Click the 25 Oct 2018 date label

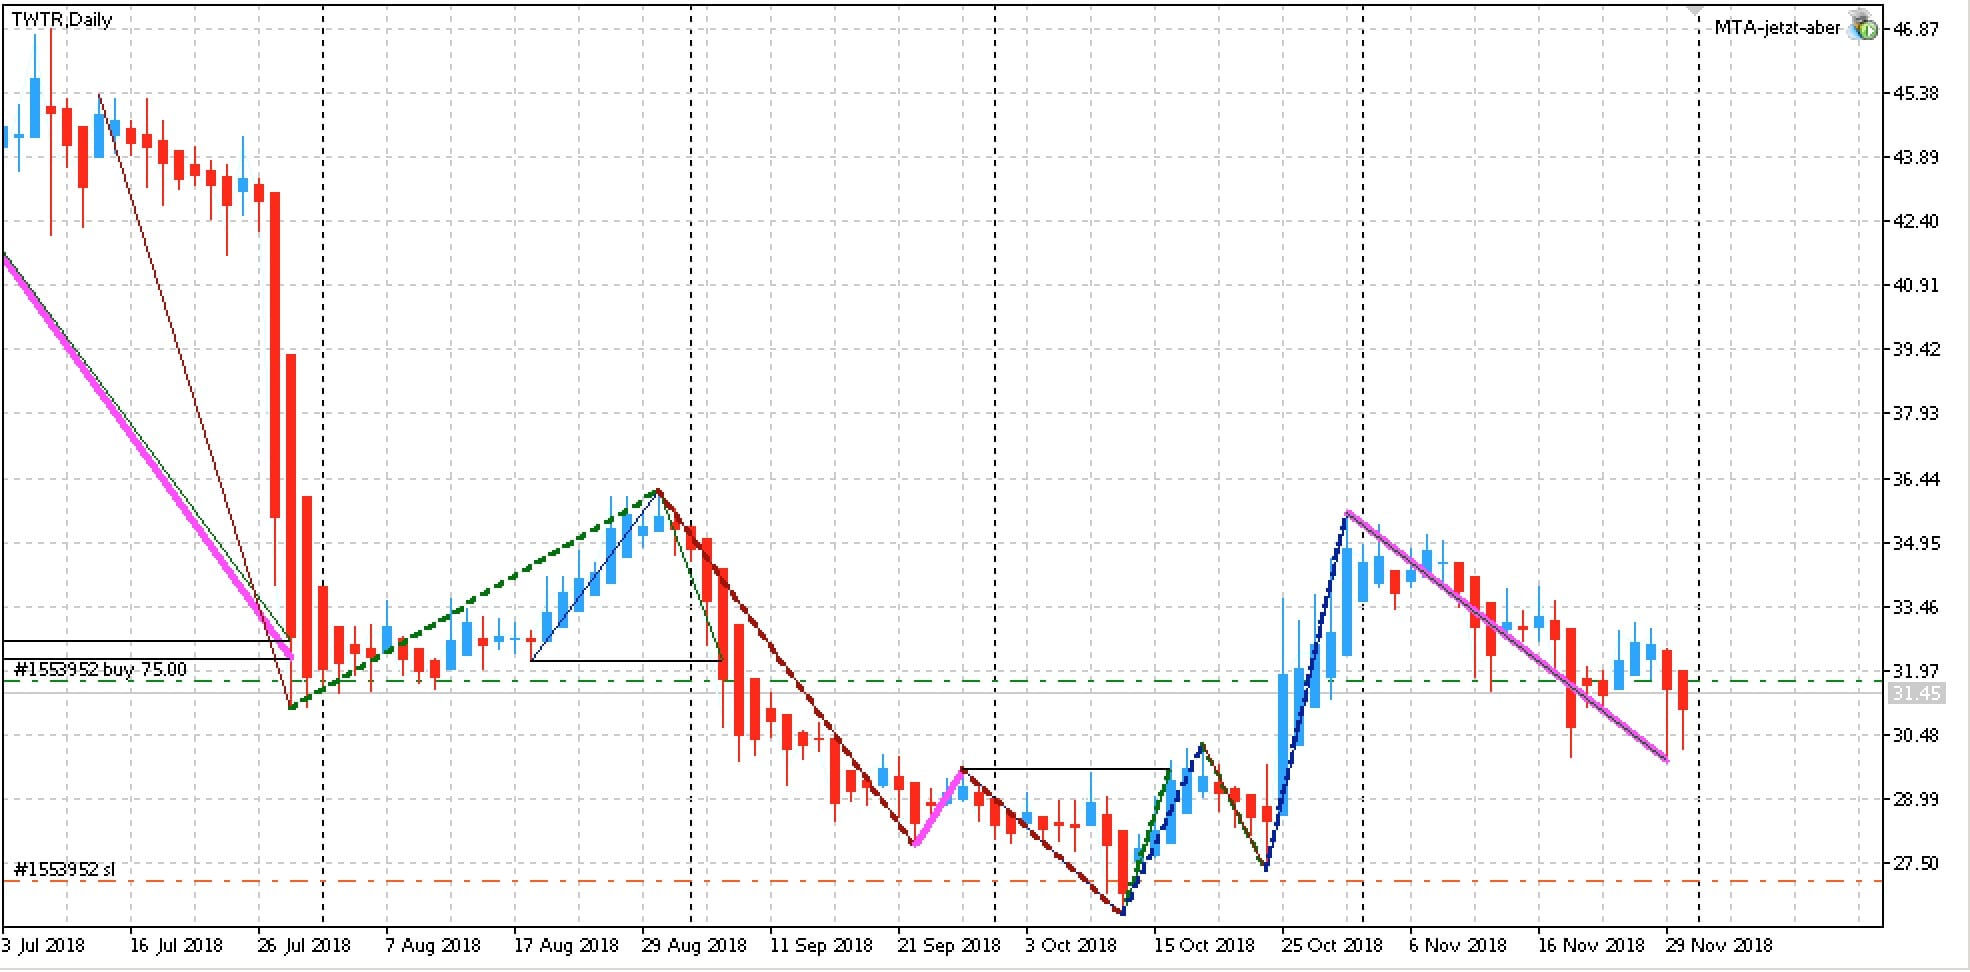1333,945
